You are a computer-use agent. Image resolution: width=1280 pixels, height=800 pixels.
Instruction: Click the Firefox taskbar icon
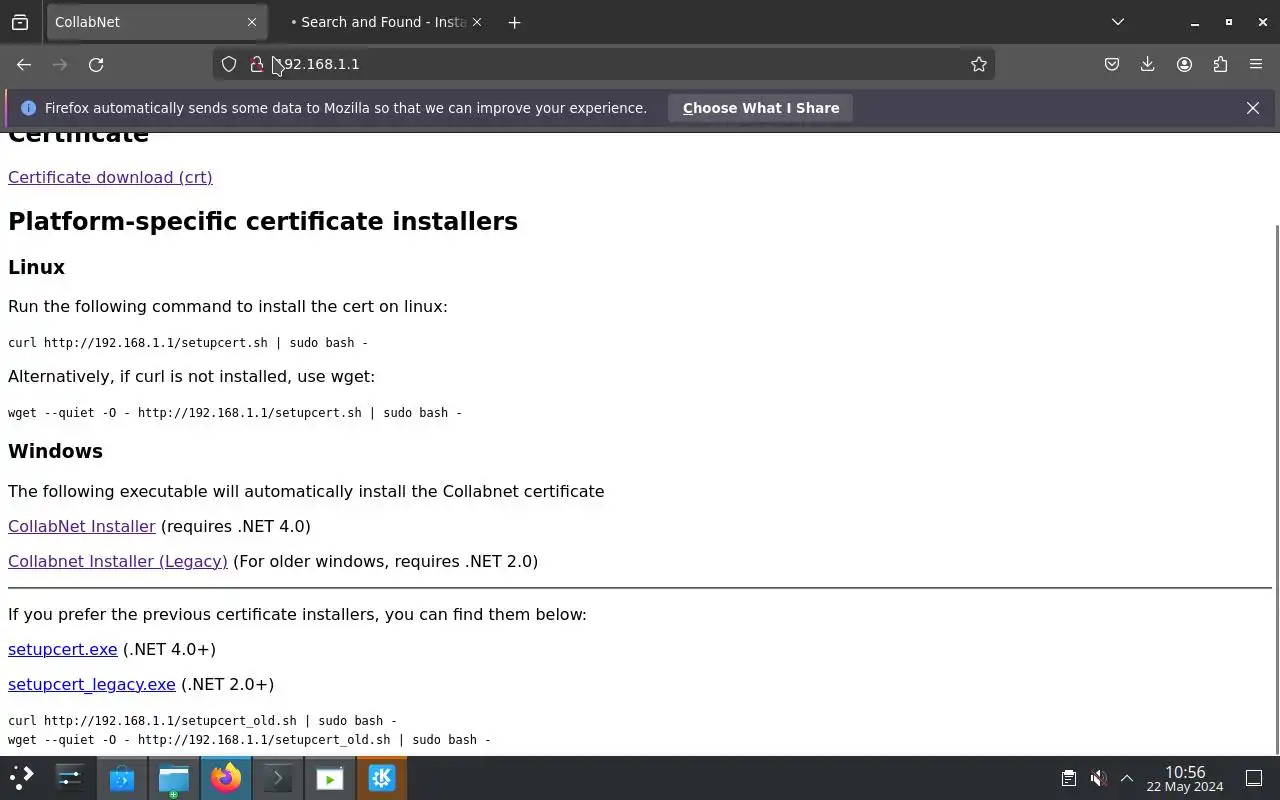click(x=226, y=778)
